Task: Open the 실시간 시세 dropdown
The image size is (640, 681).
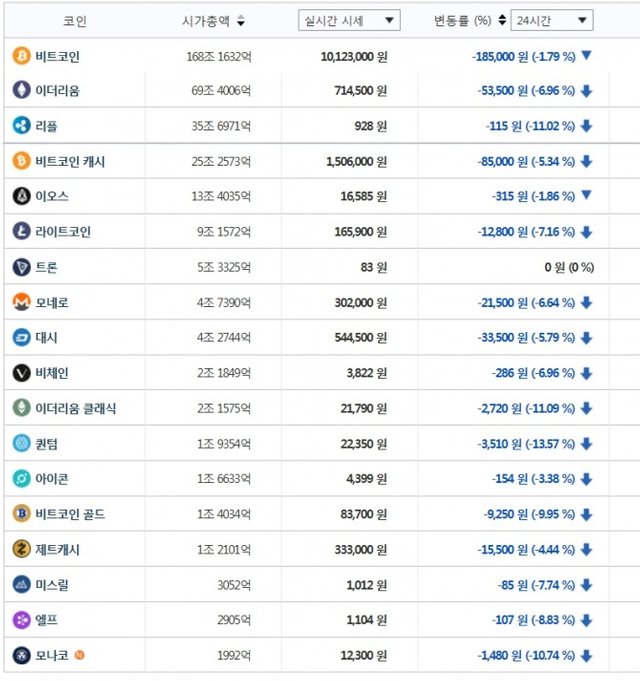Action: tap(349, 20)
